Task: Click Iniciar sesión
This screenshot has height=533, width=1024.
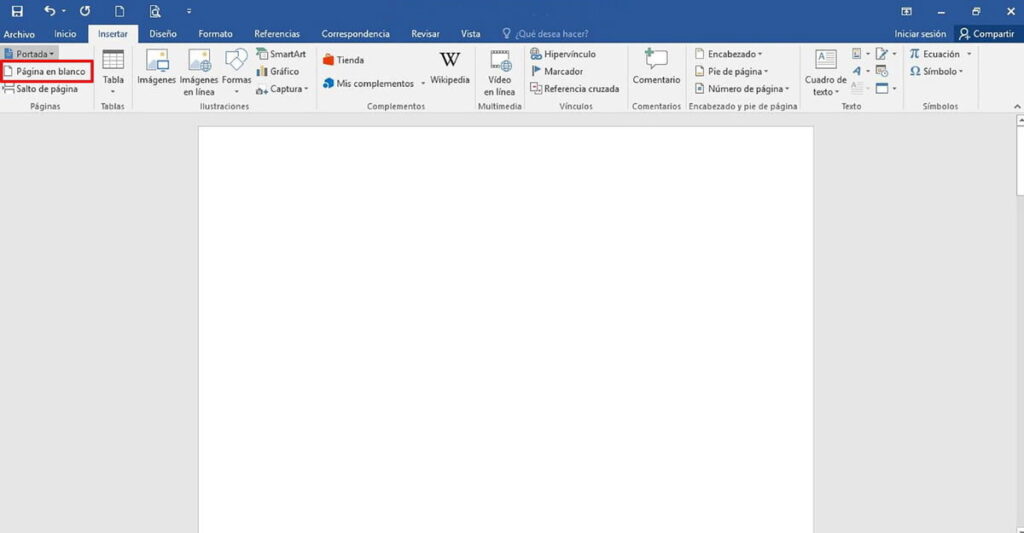Action: click(920, 34)
